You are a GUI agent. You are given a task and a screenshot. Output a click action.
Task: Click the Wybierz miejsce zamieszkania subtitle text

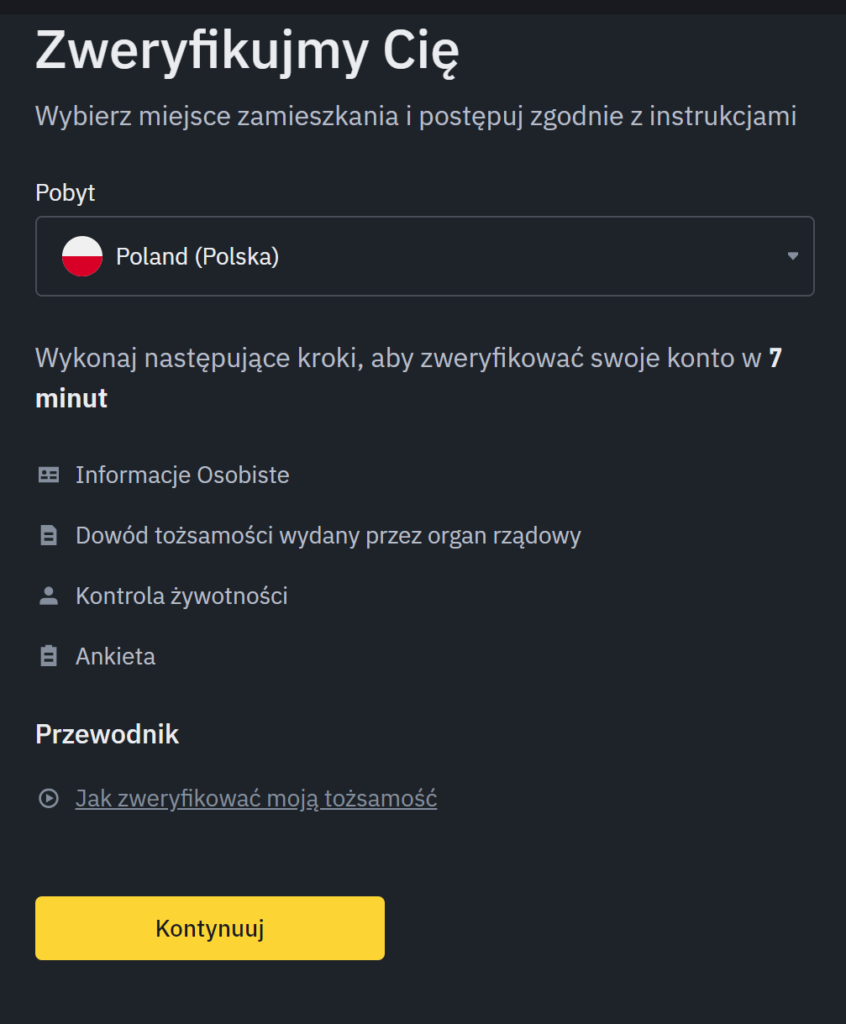[415, 116]
